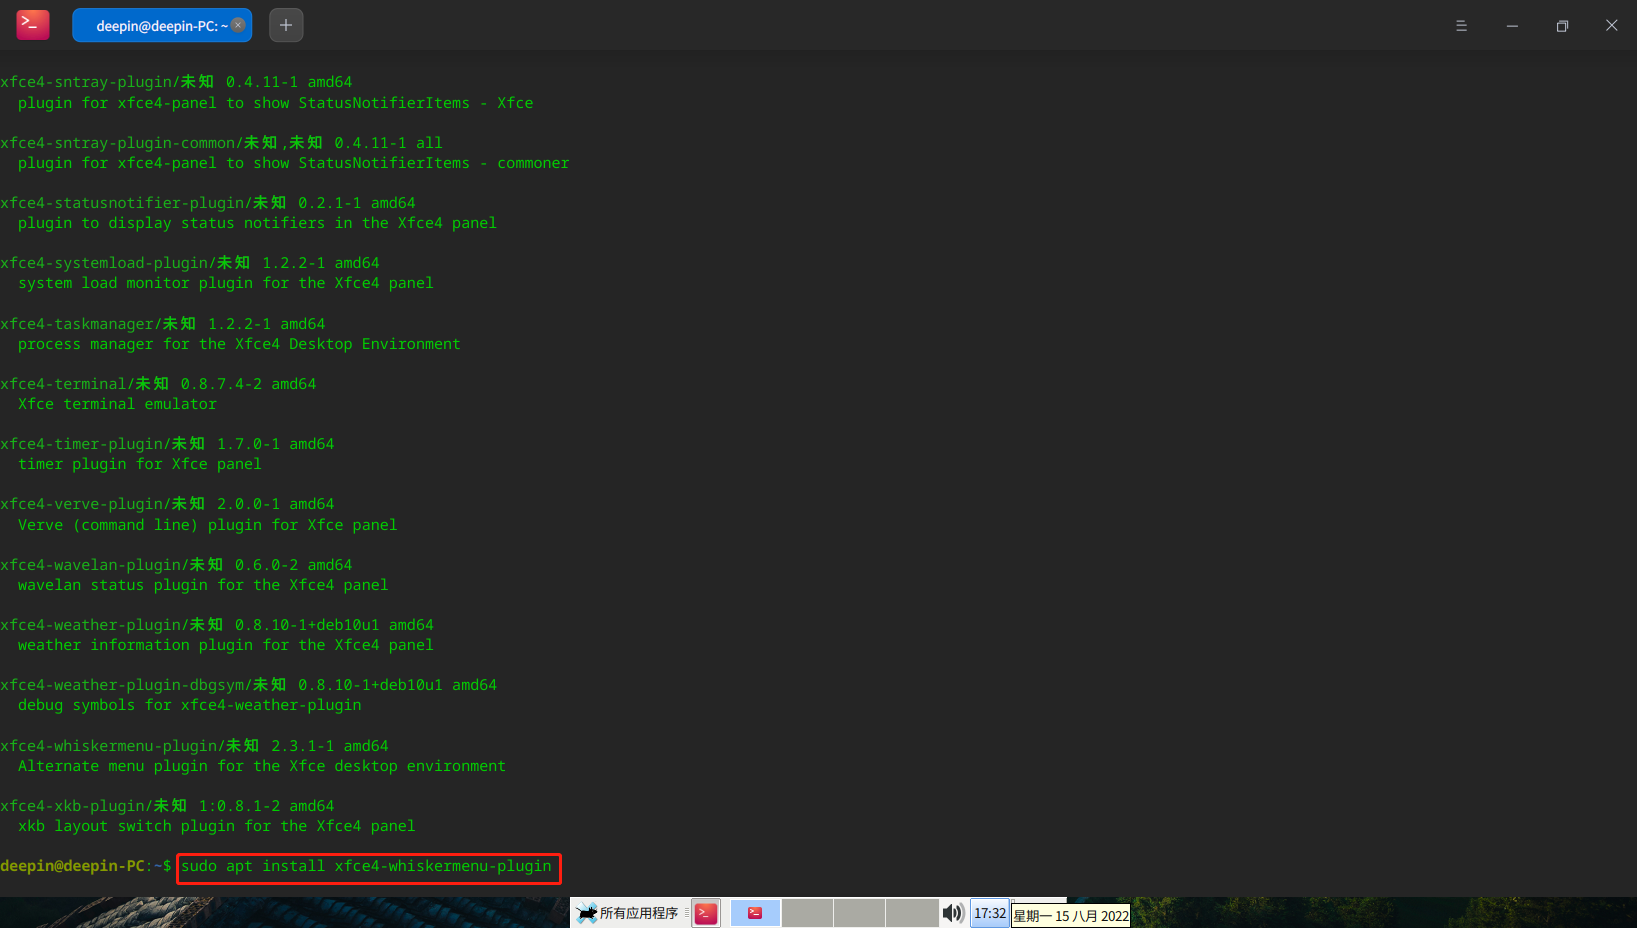This screenshot has width=1637, height=928.
Task: Click the volume speaker icon in panel
Action: (x=953, y=913)
